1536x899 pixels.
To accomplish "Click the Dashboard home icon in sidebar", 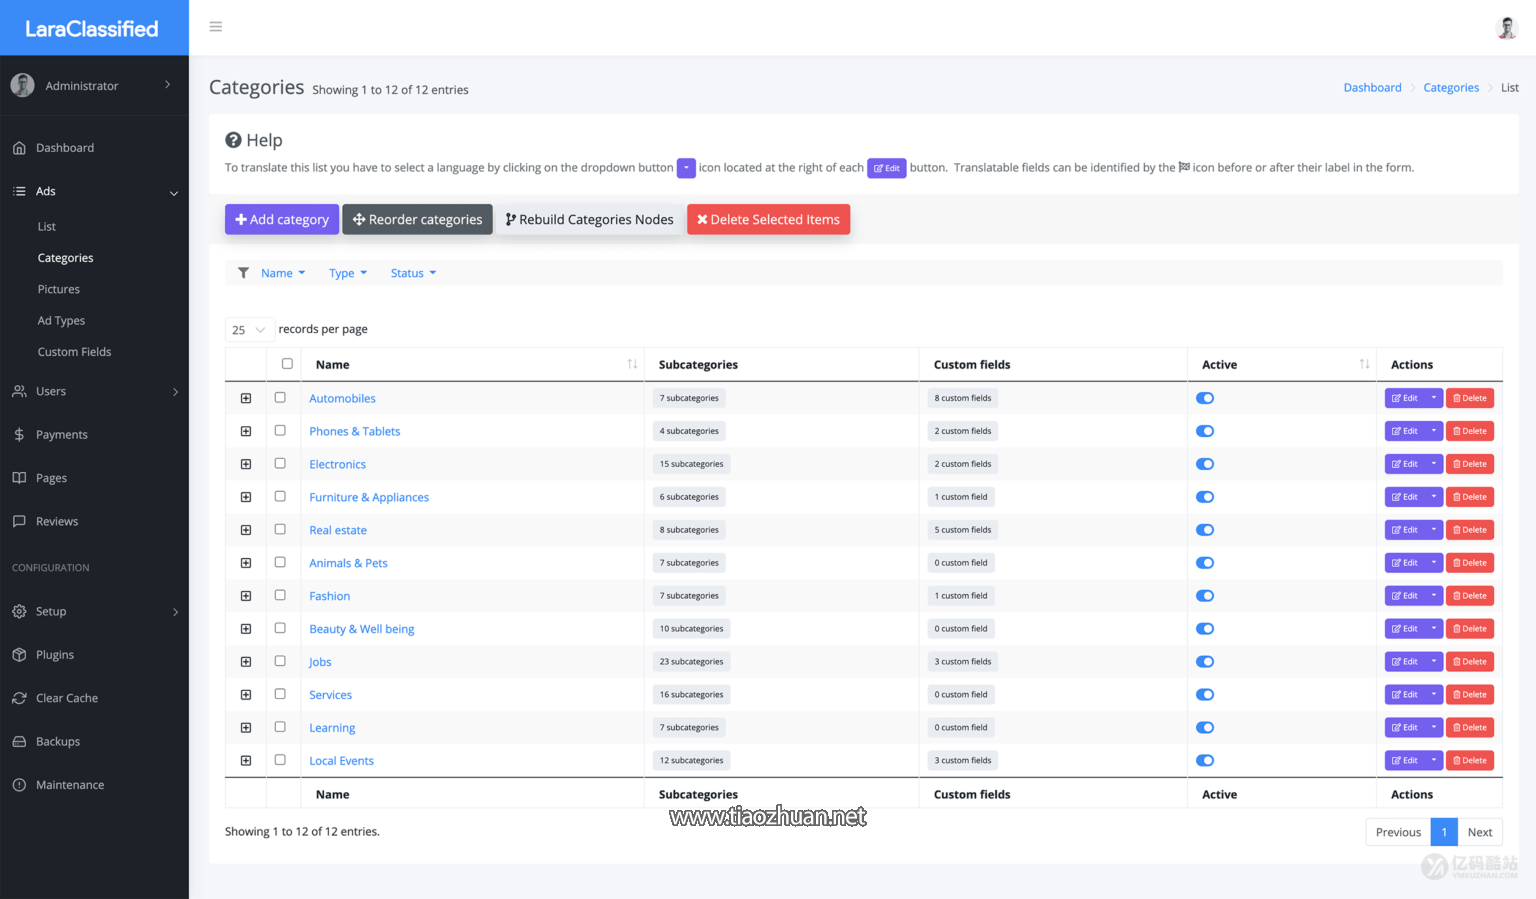I will coord(19,148).
